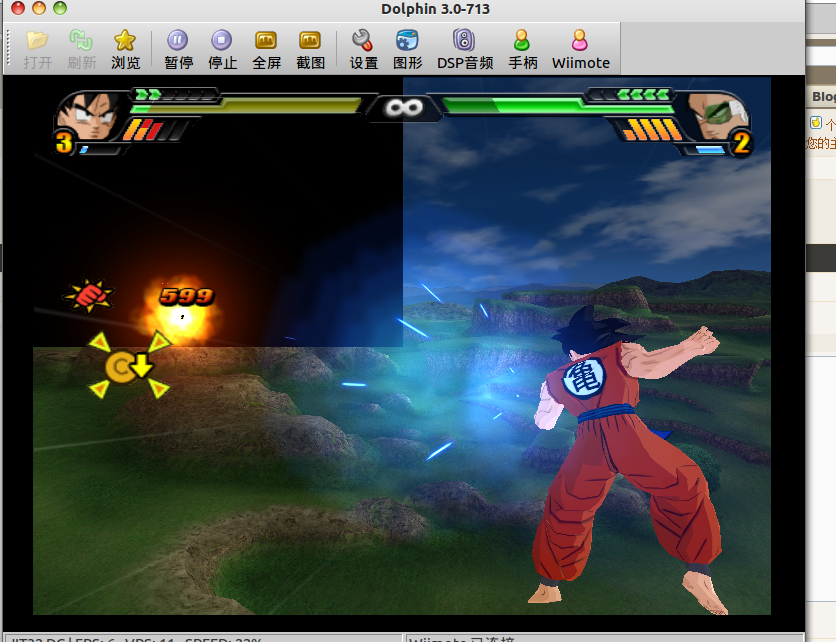Viewport: 836px width, 642px height.
Task: Click the left player yellow number 3
Action: (64, 142)
